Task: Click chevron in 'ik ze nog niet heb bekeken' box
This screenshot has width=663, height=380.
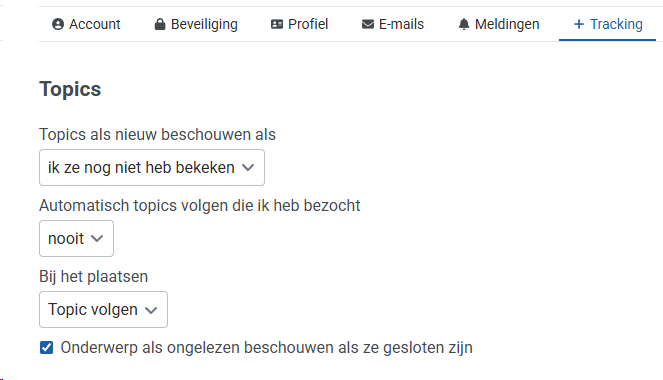Action: (248, 168)
